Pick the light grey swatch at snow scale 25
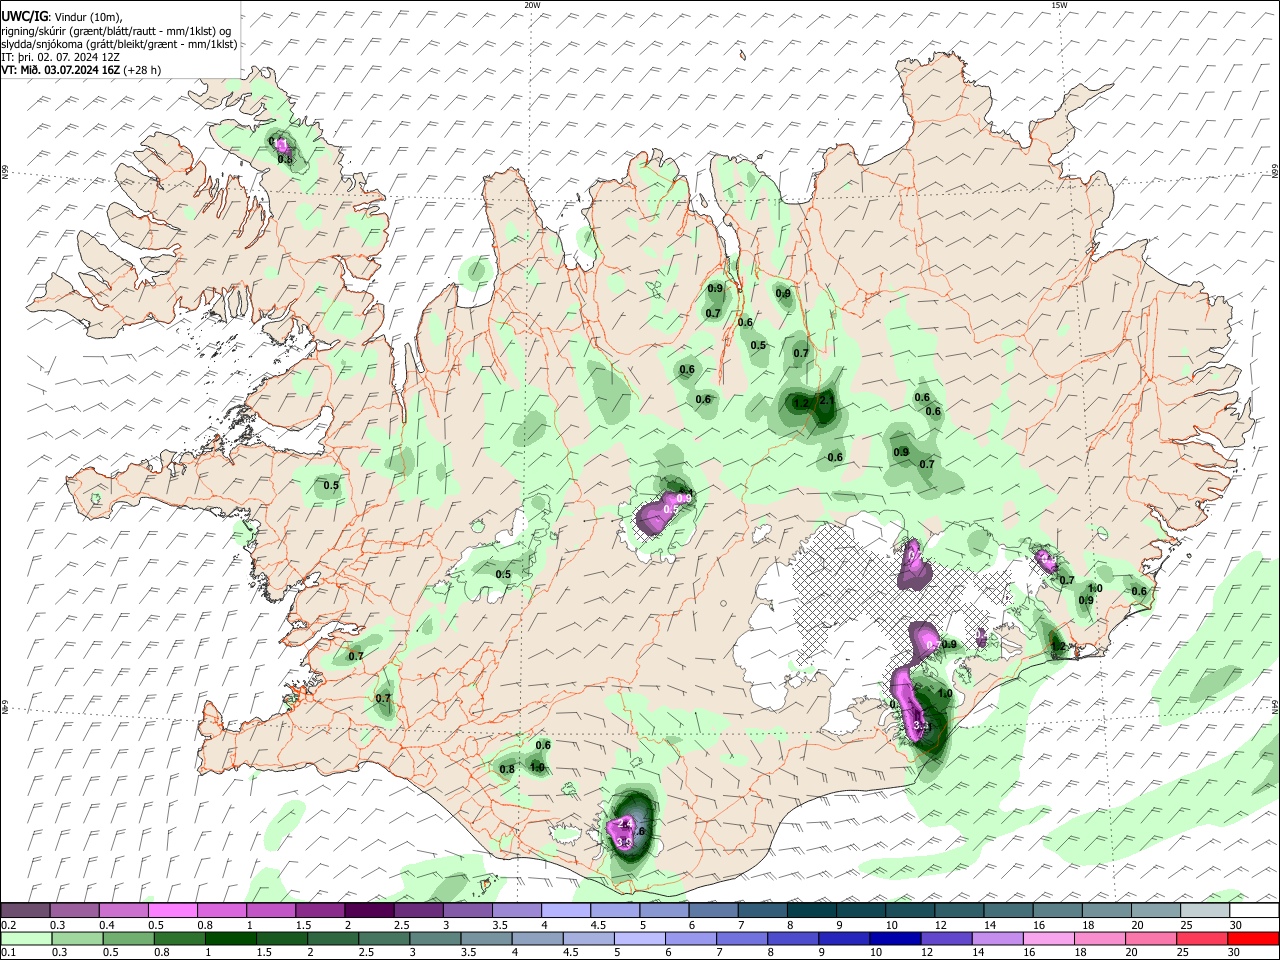This screenshot has width=1280, height=960. tap(1206, 911)
